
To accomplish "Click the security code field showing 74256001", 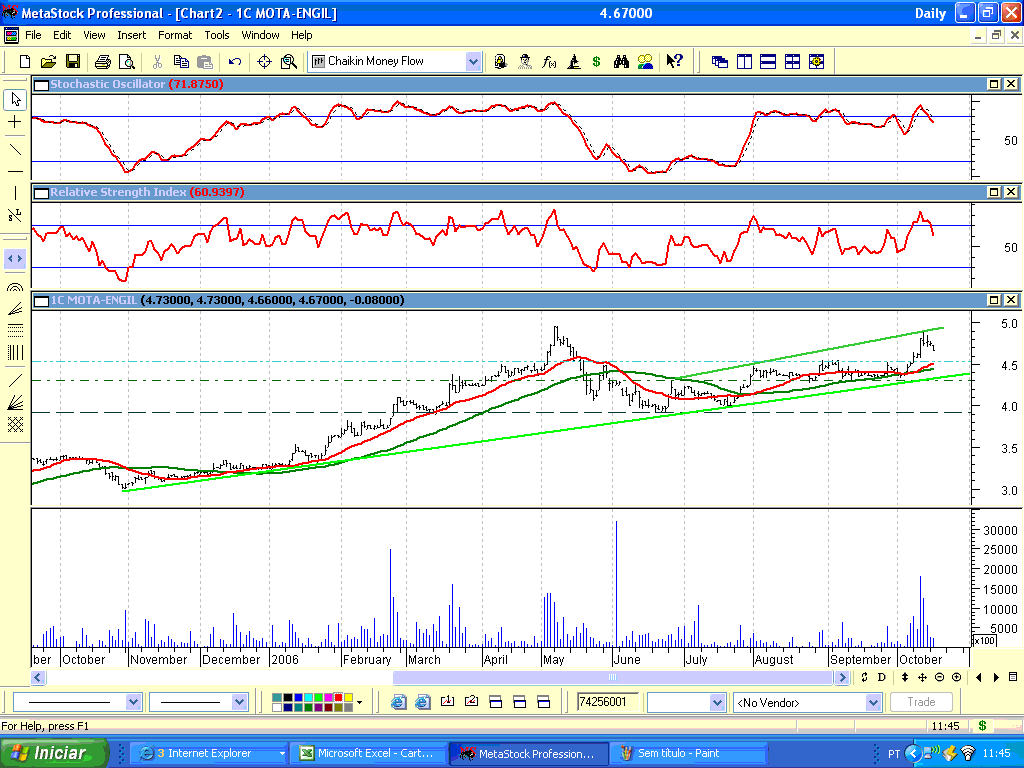I will point(607,702).
